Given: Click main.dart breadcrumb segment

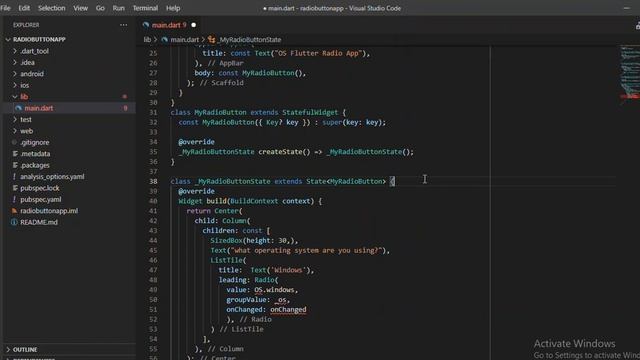Looking at the screenshot, I should (184, 40).
